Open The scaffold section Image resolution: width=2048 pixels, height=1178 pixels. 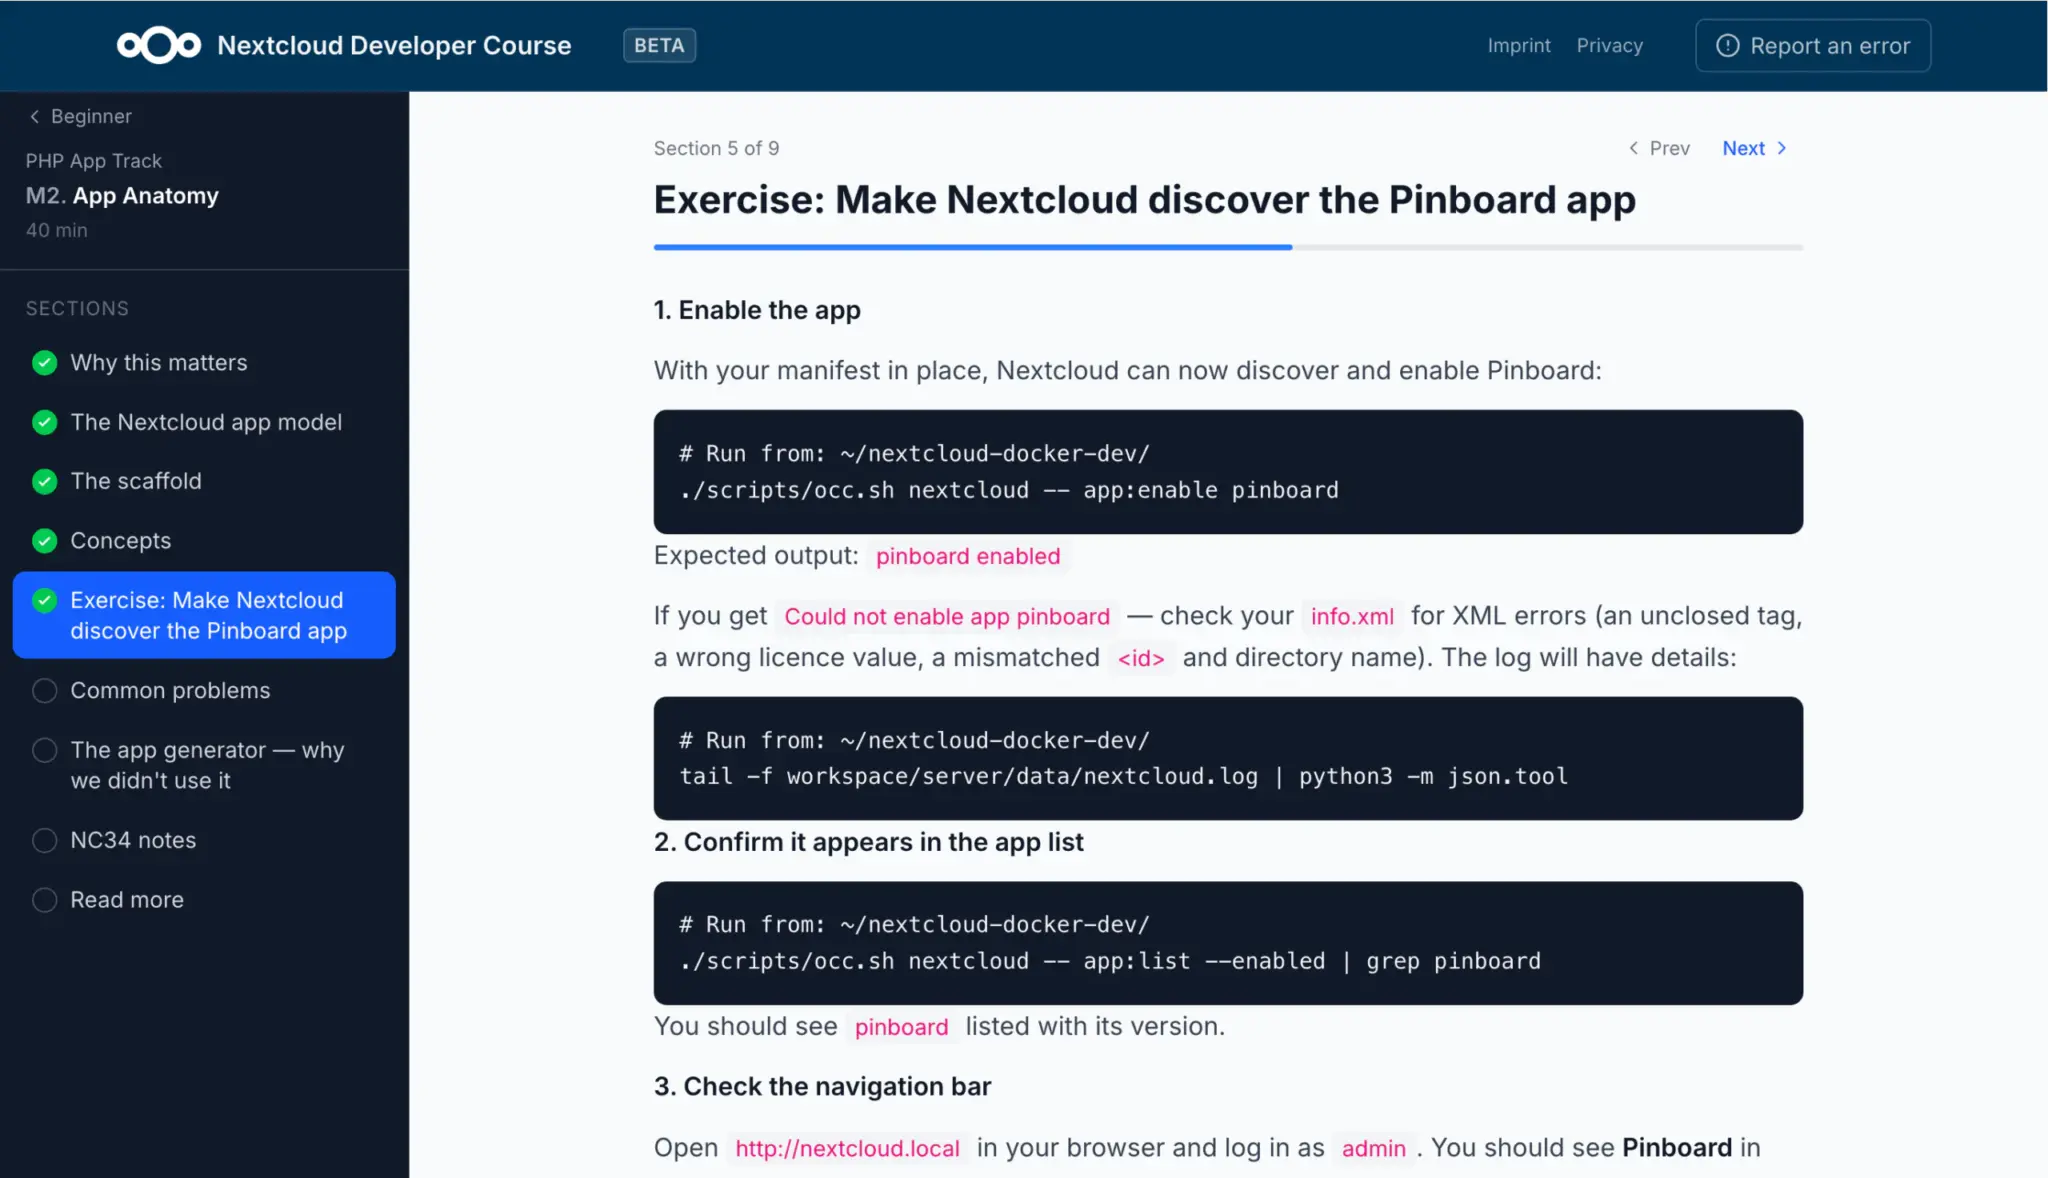coord(204,481)
